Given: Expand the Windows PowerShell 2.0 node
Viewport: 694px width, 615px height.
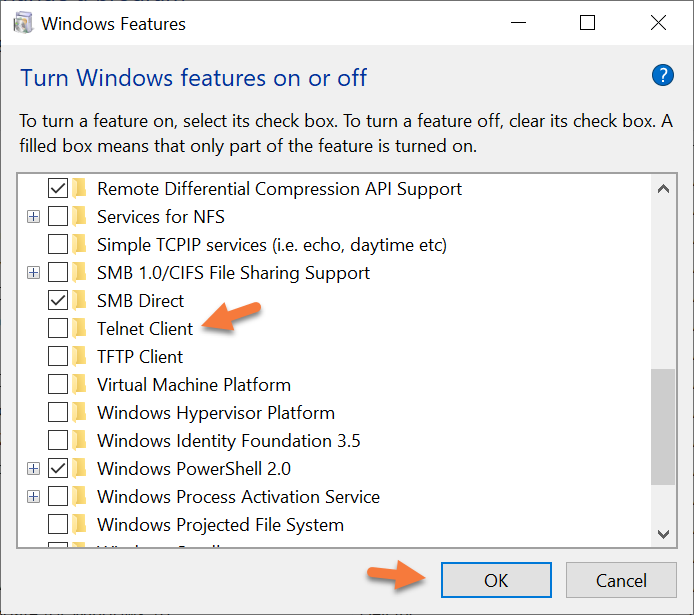Looking at the screenshot, I should [x=34, y=468].
